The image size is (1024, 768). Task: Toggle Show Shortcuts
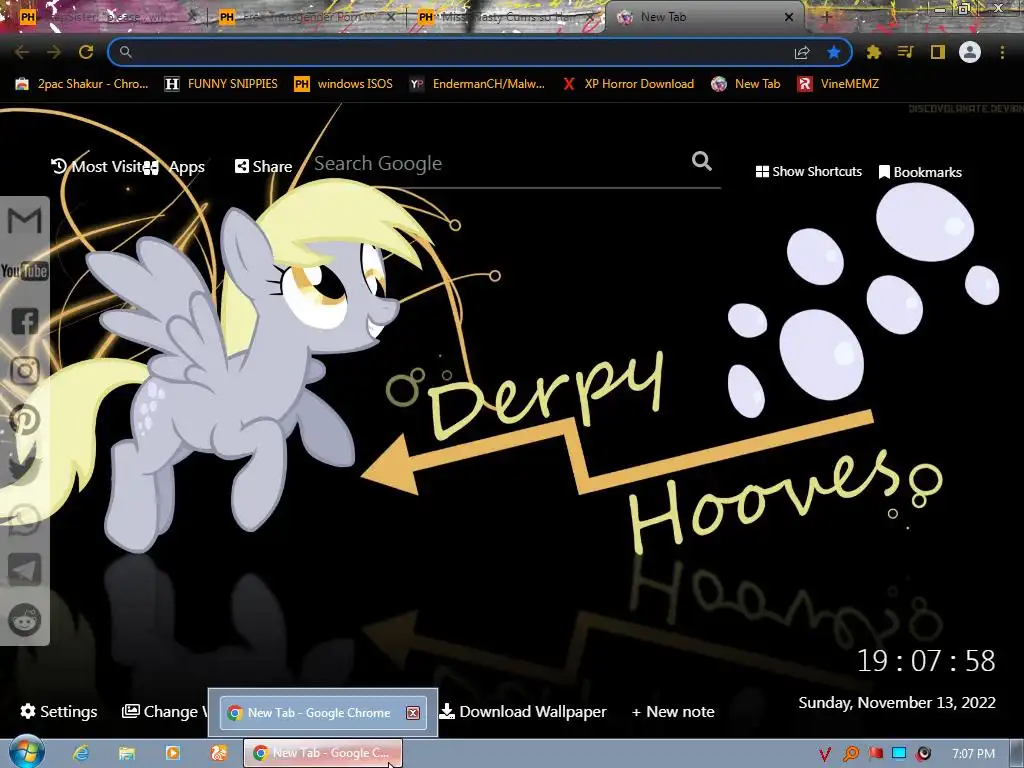[x=808, y=172]
